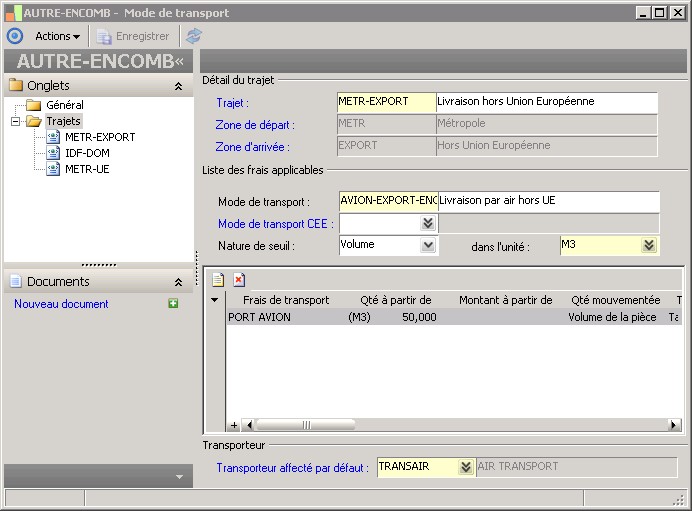692x511 pixels.
Task: Select the Général tree item
Action: tap(65, 105)
